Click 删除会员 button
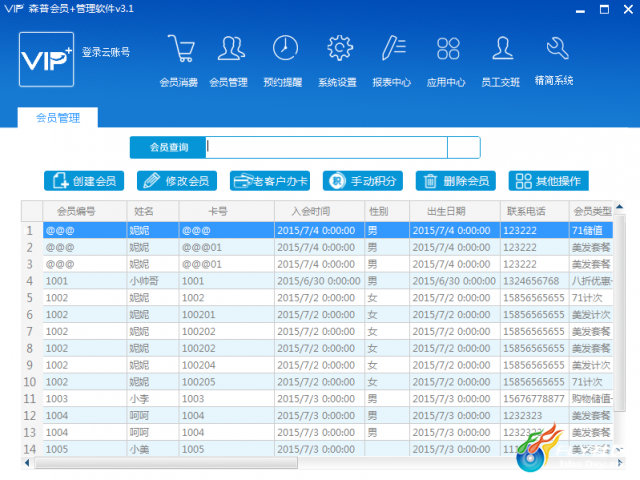The image size is (640, 480). click(456, 181)
